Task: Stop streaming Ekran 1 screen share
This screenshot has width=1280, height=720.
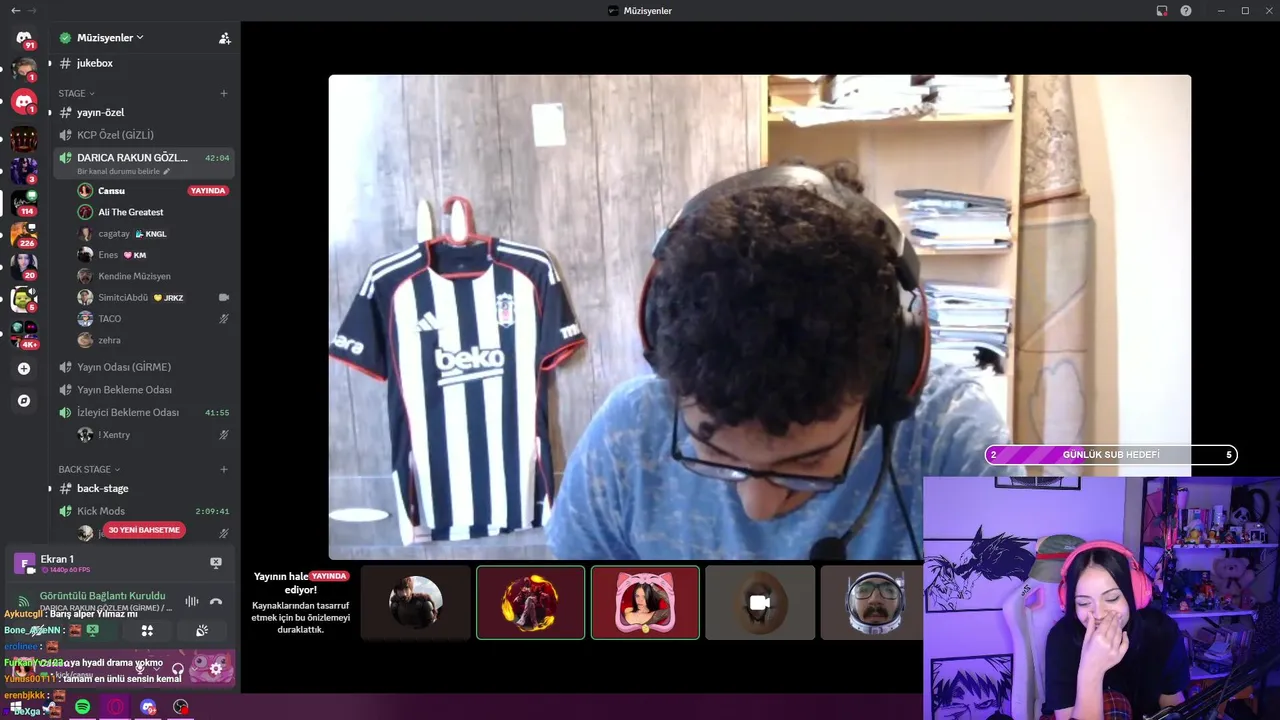Action: click(215, 563)
